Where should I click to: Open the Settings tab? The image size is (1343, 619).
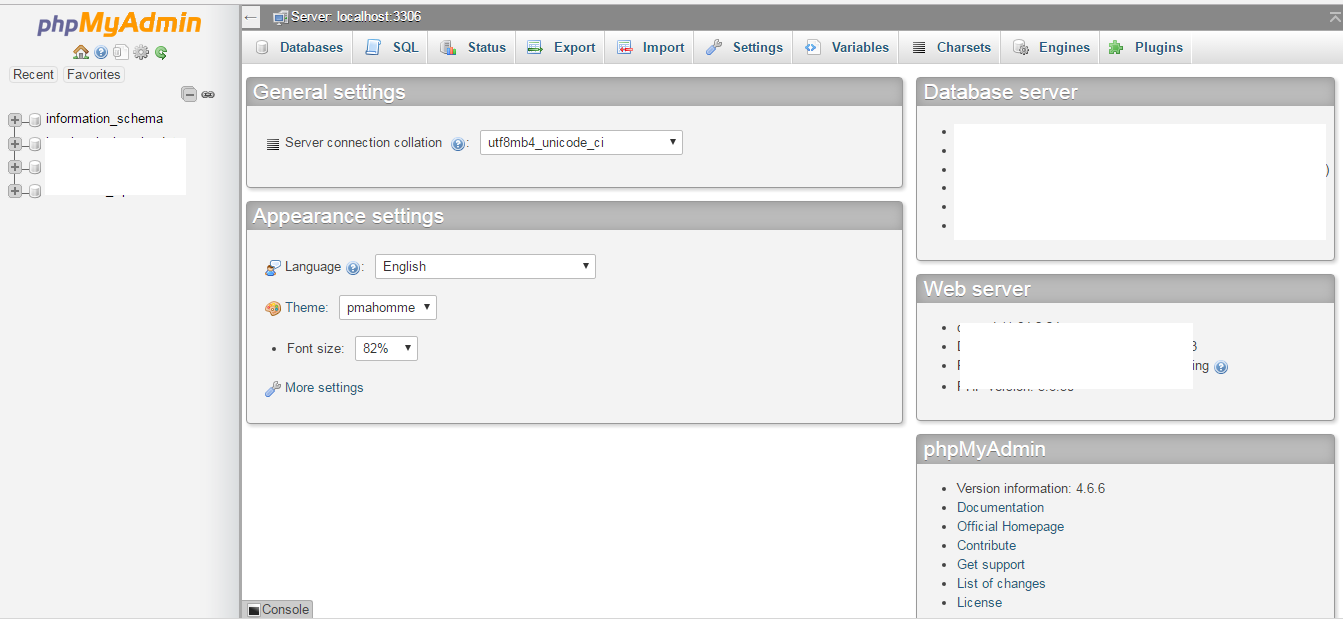coord(744,47)
